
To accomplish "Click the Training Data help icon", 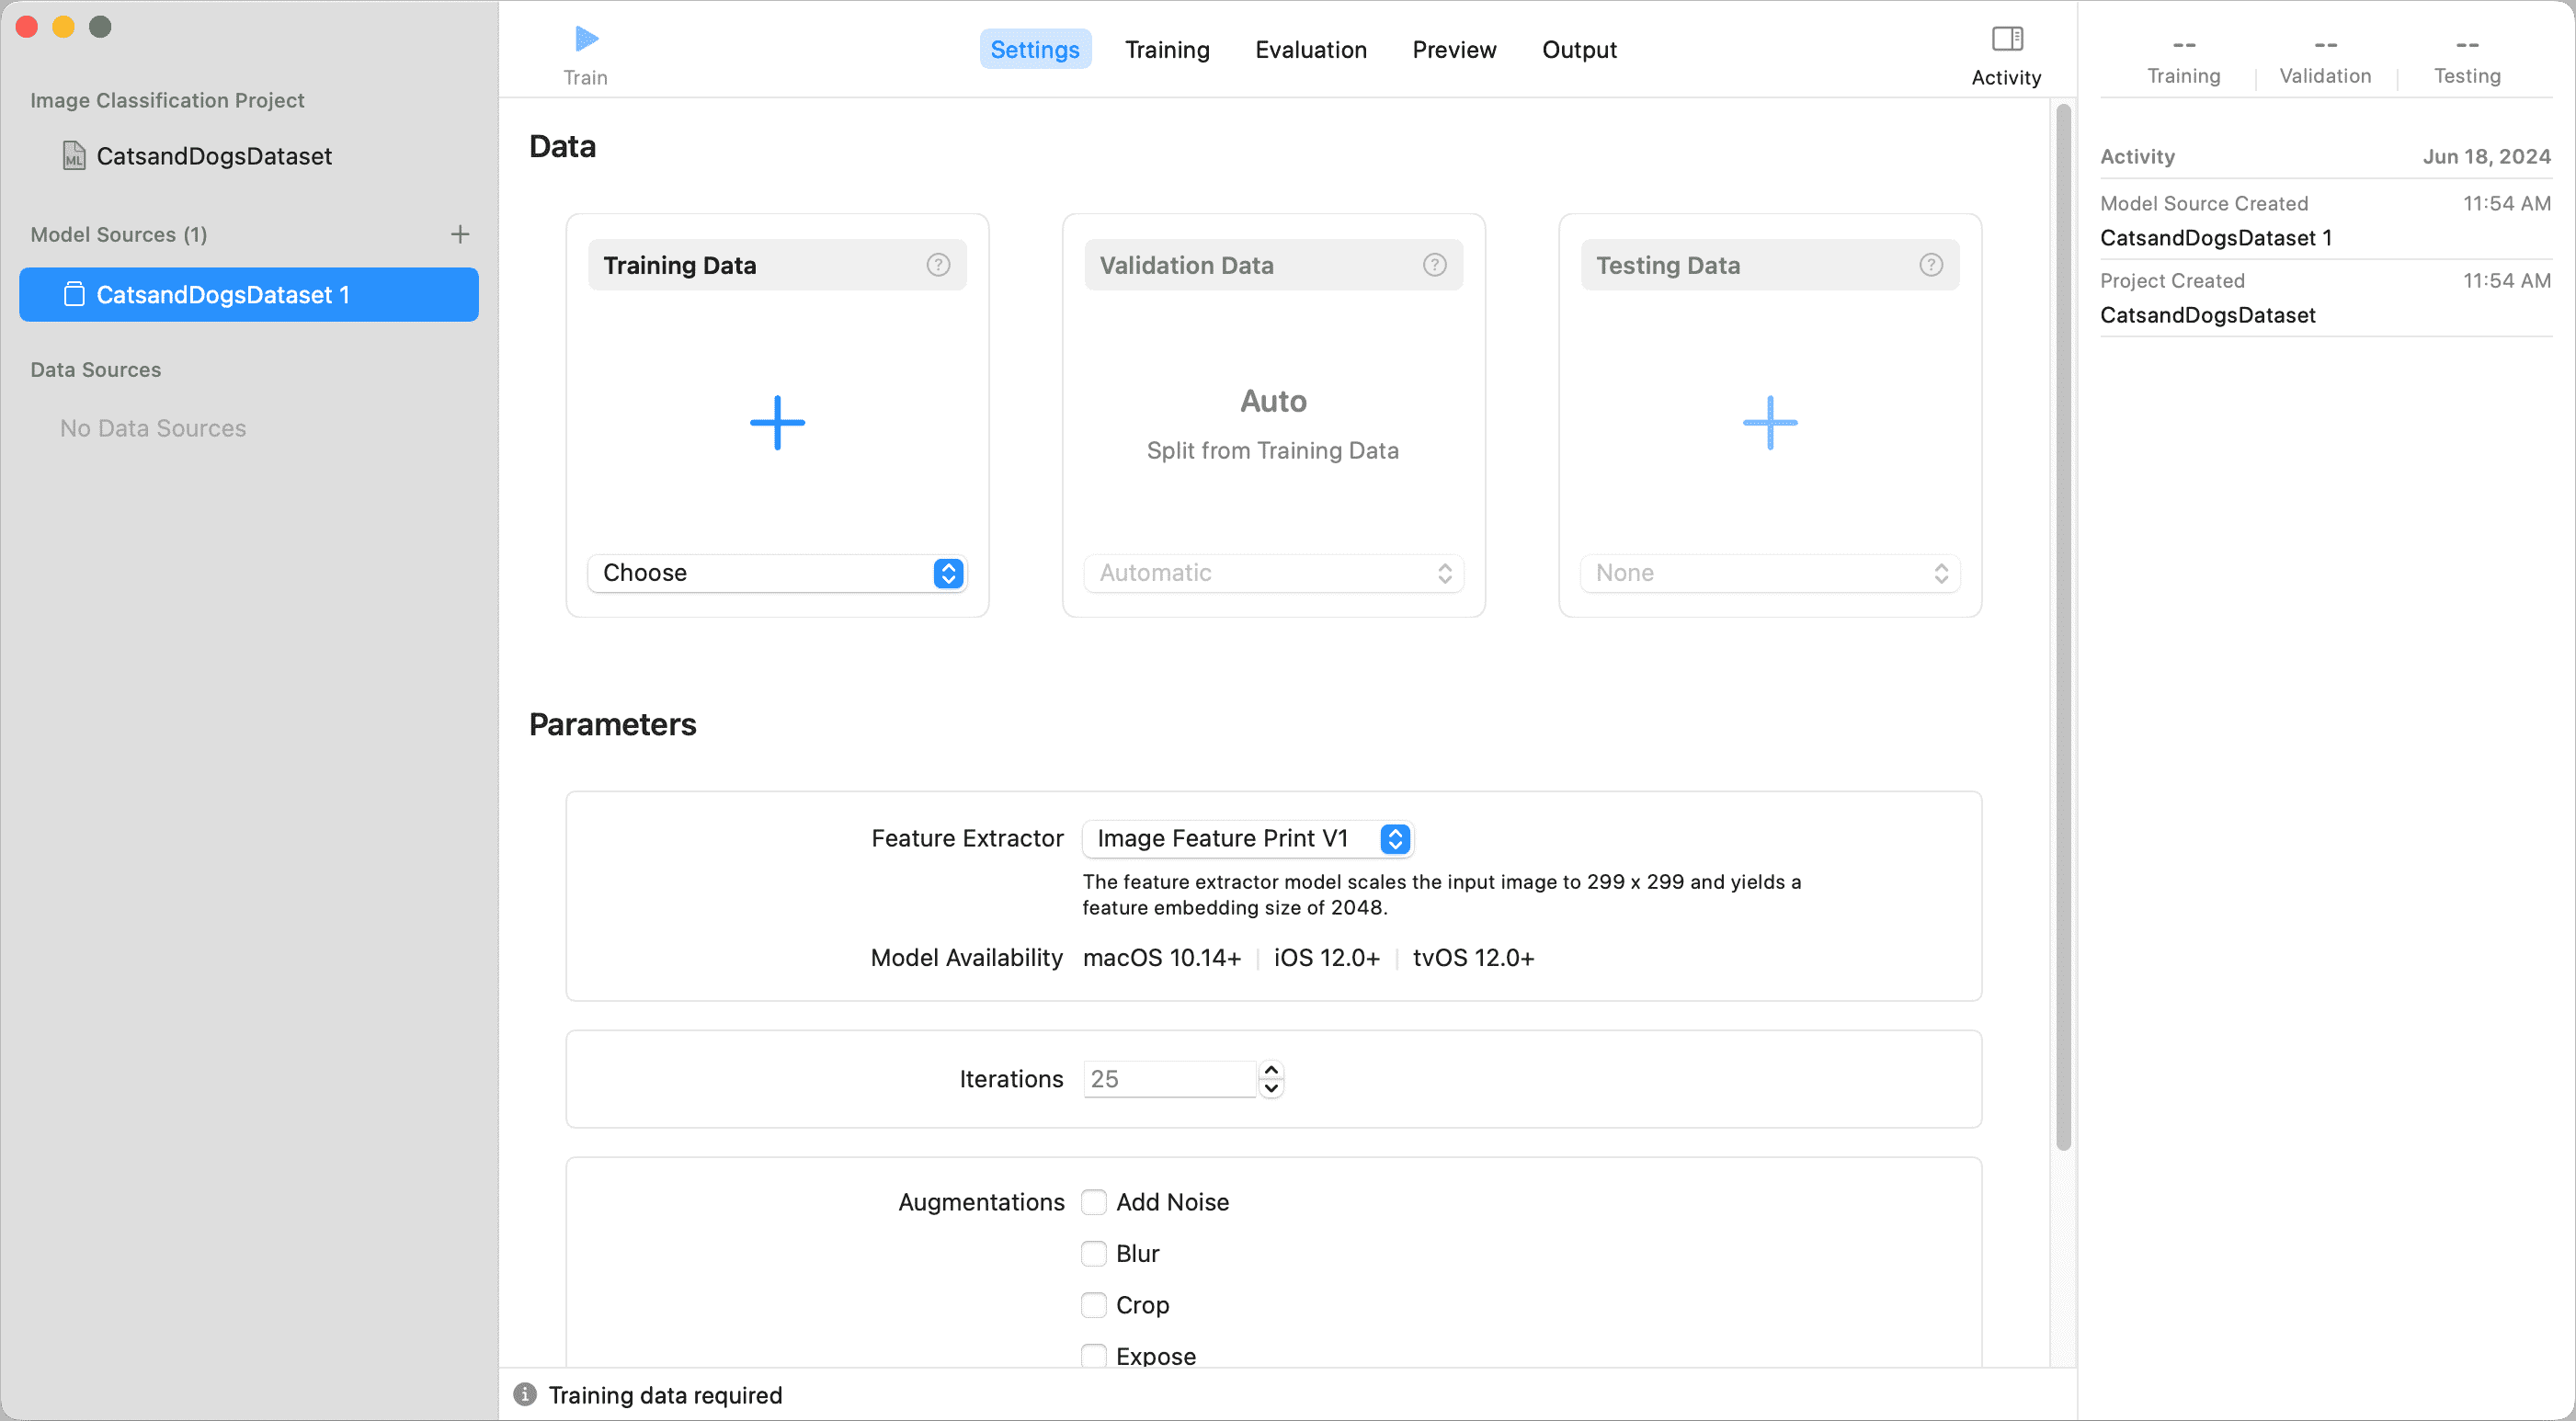I will pos(937,265).
